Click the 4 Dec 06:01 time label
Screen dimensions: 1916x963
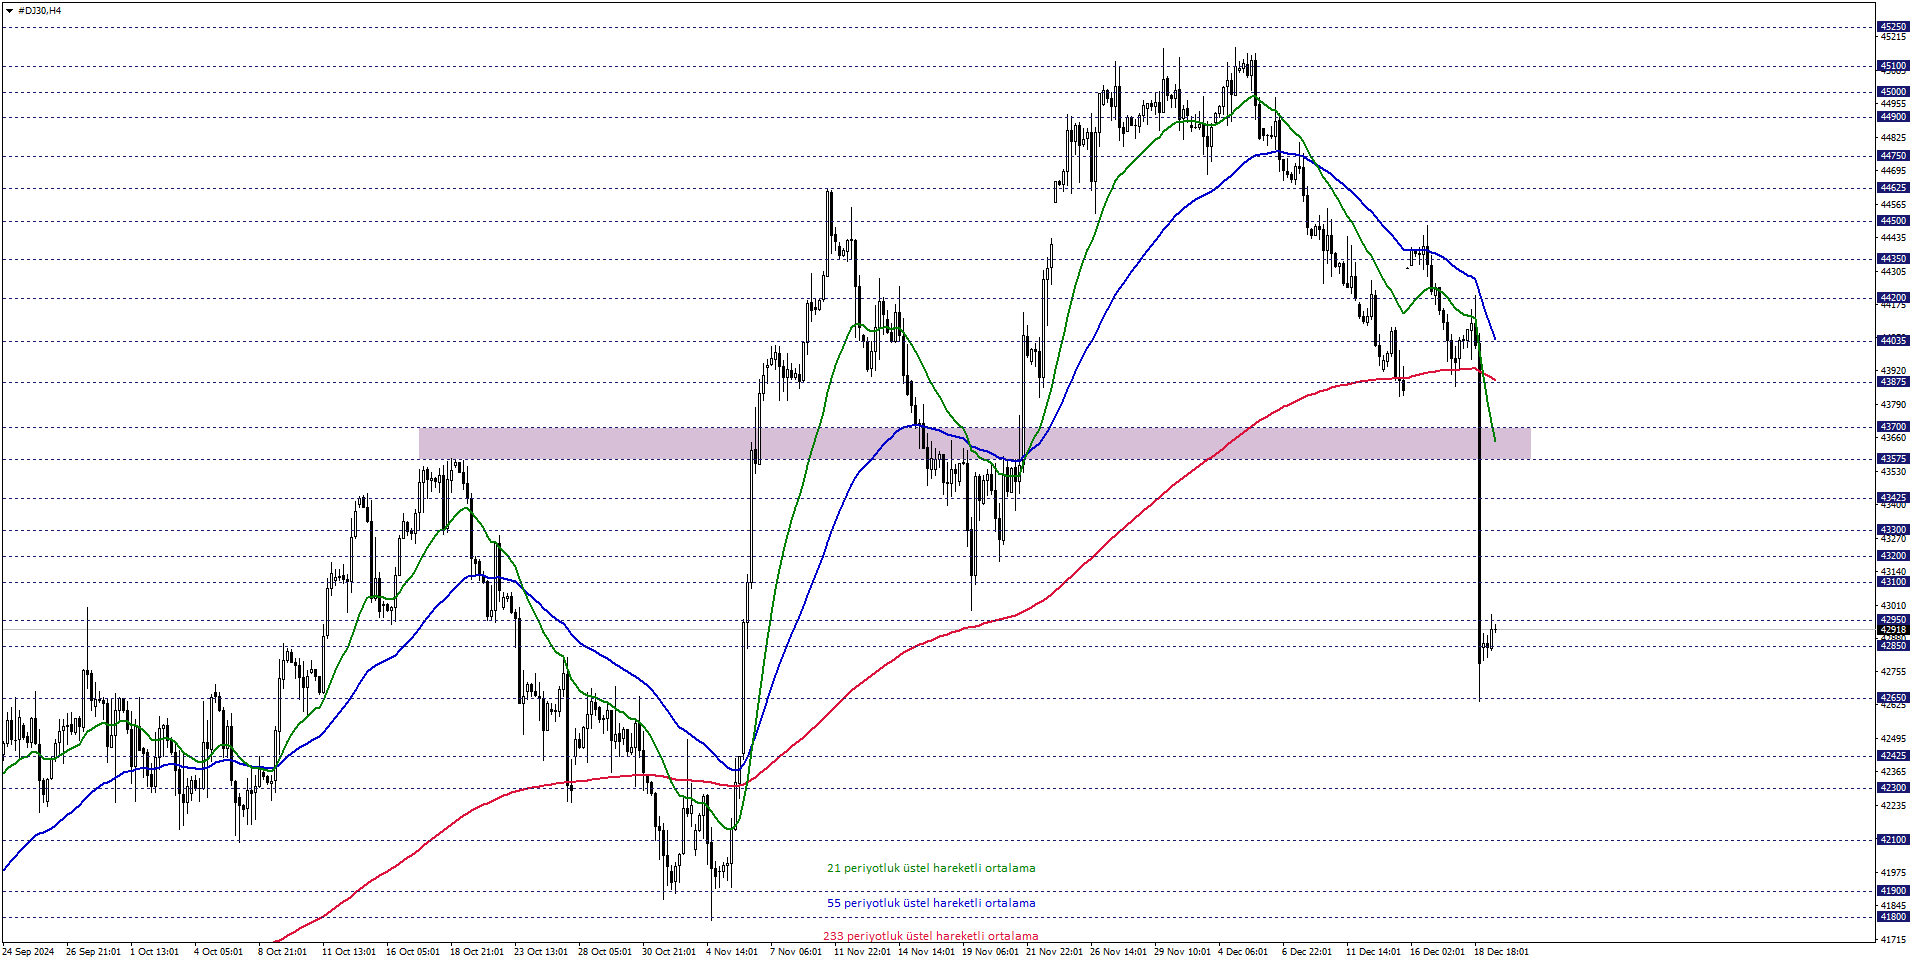[1243, 952]
